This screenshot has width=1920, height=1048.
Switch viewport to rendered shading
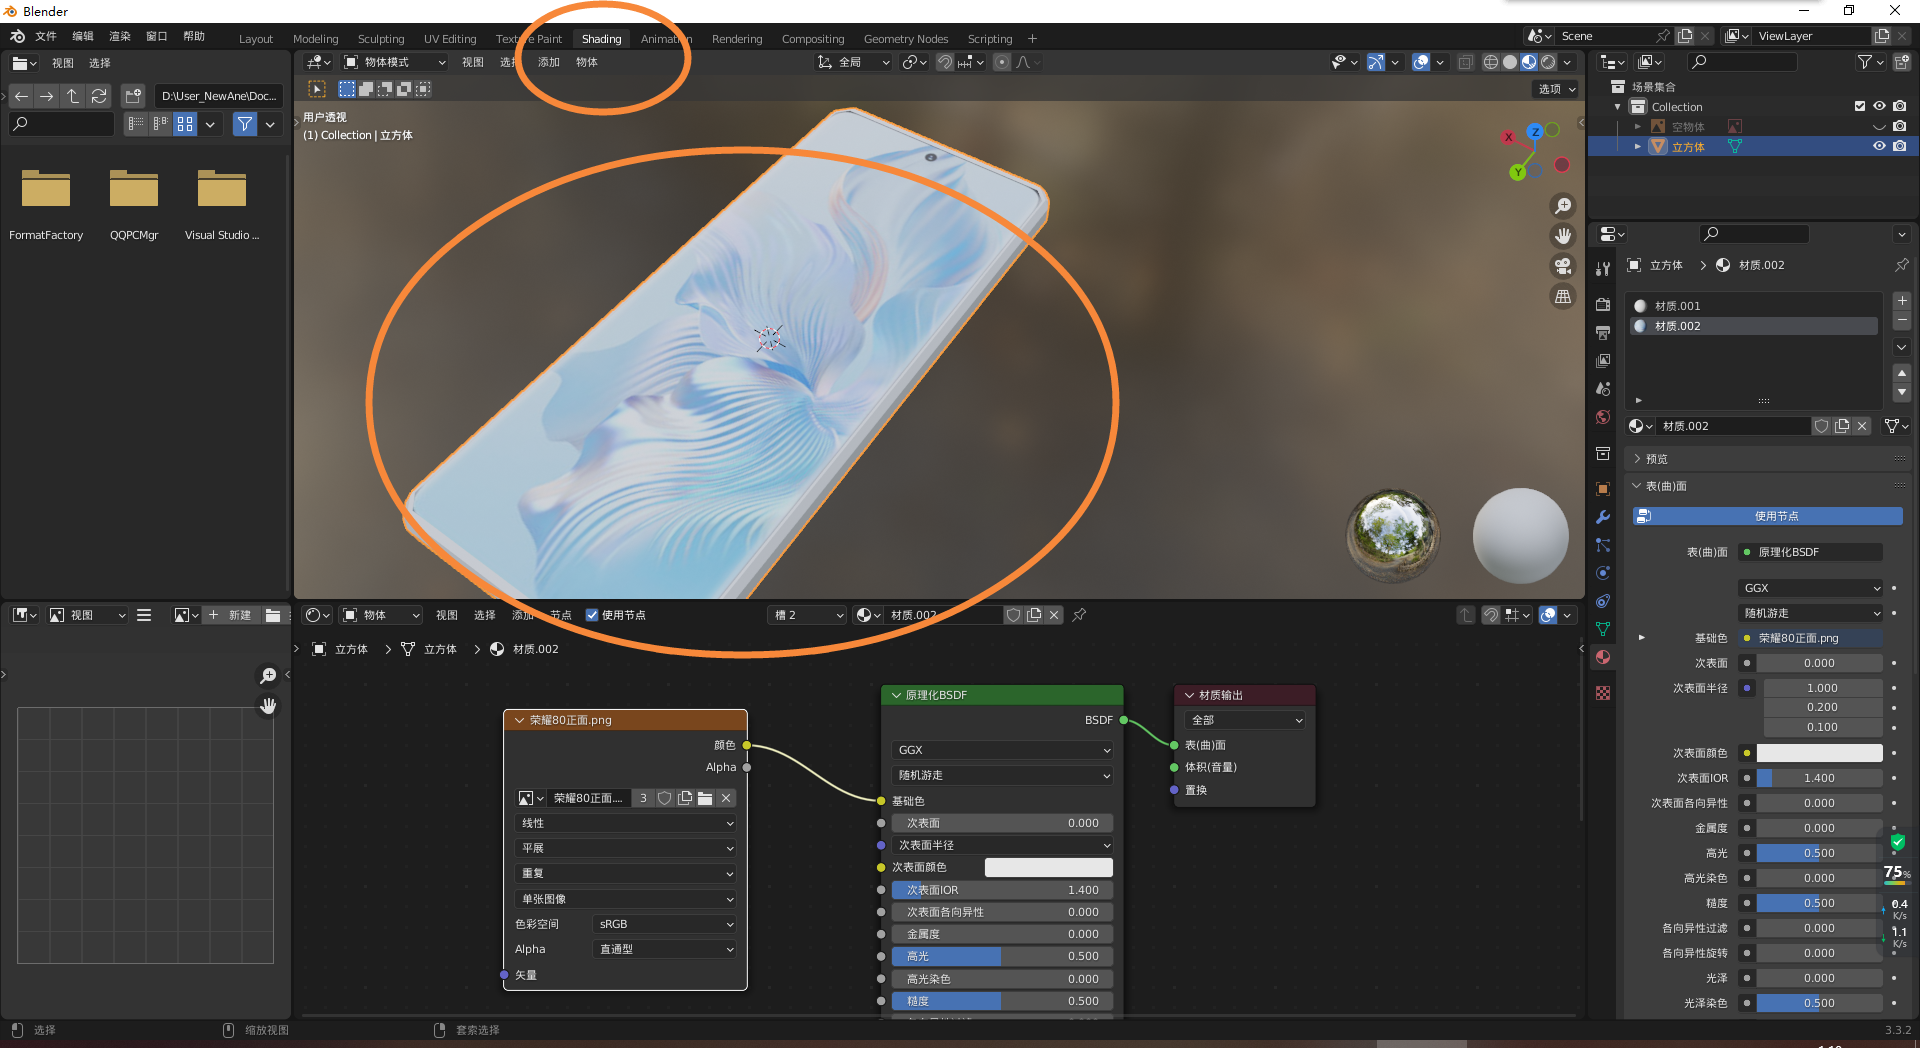click(x=1548, y=62)
